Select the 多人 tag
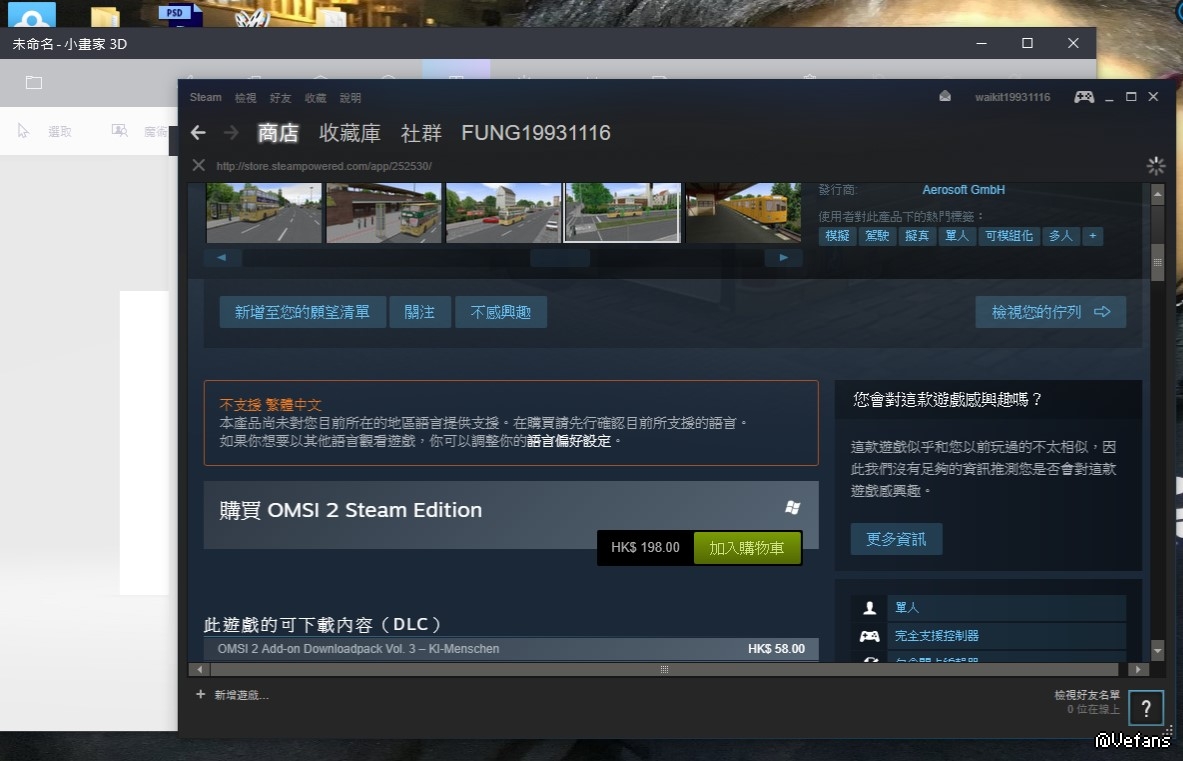This screenshot has width=1183, height=761. [x=1061, y=236]
